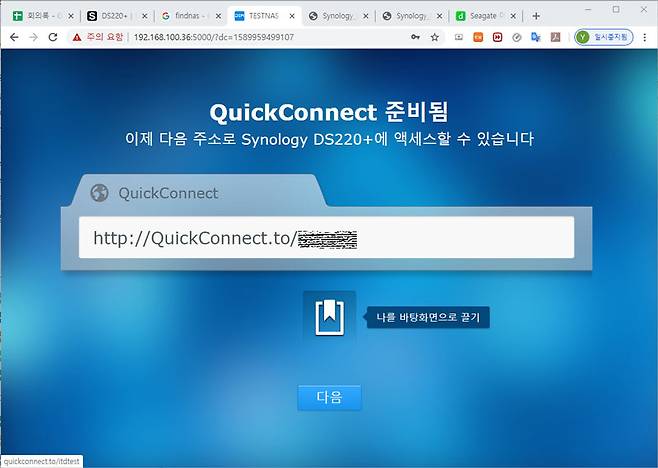Click the Seagate tab green favicon

461,16
